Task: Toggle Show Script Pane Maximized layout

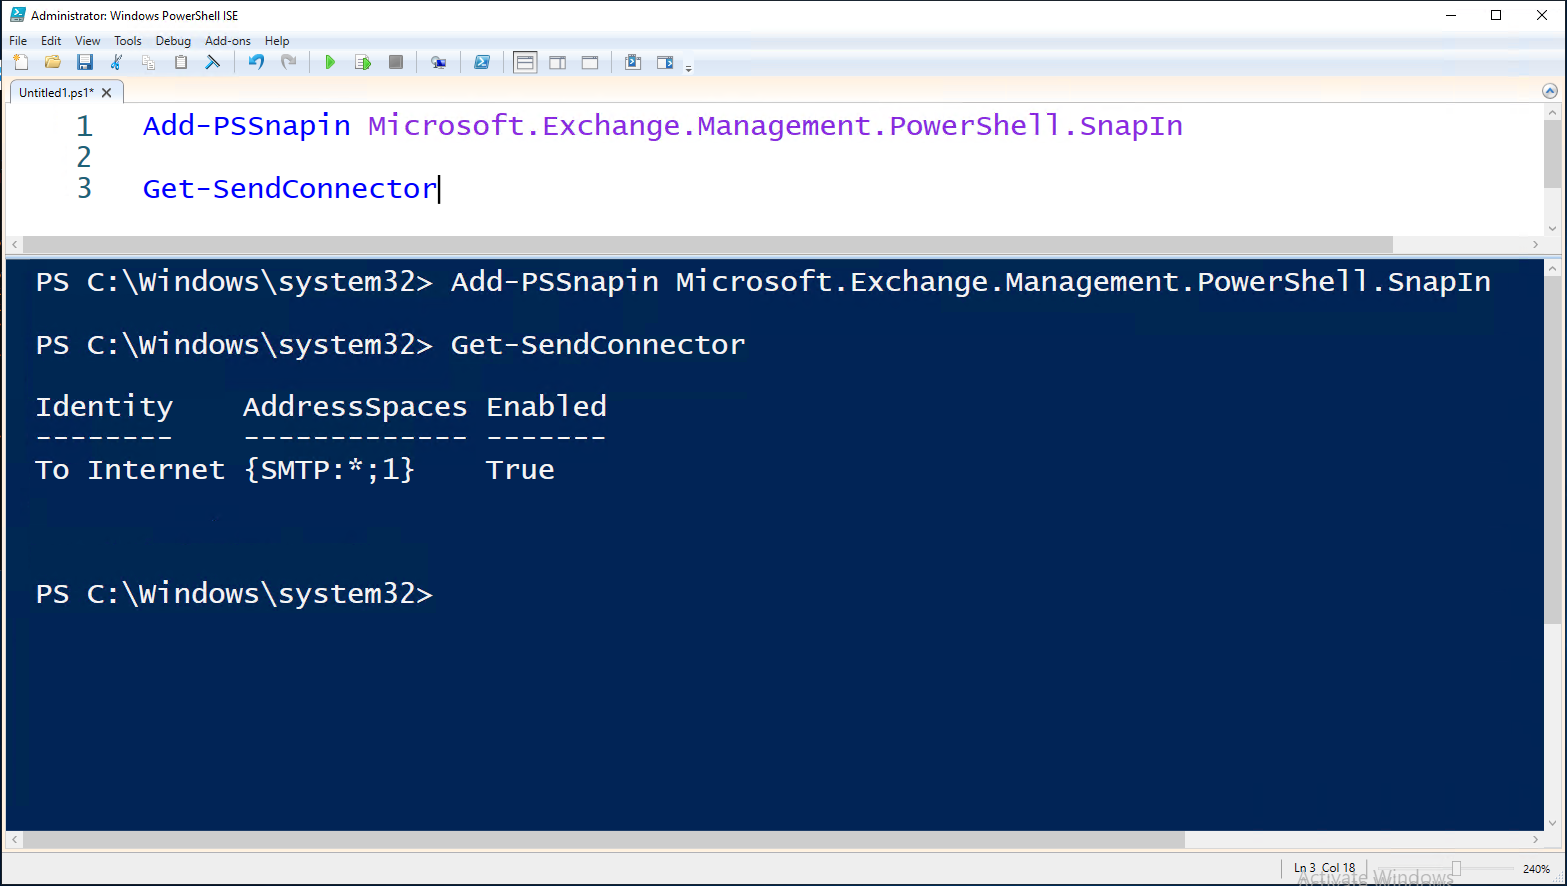Action: (589, 61)
